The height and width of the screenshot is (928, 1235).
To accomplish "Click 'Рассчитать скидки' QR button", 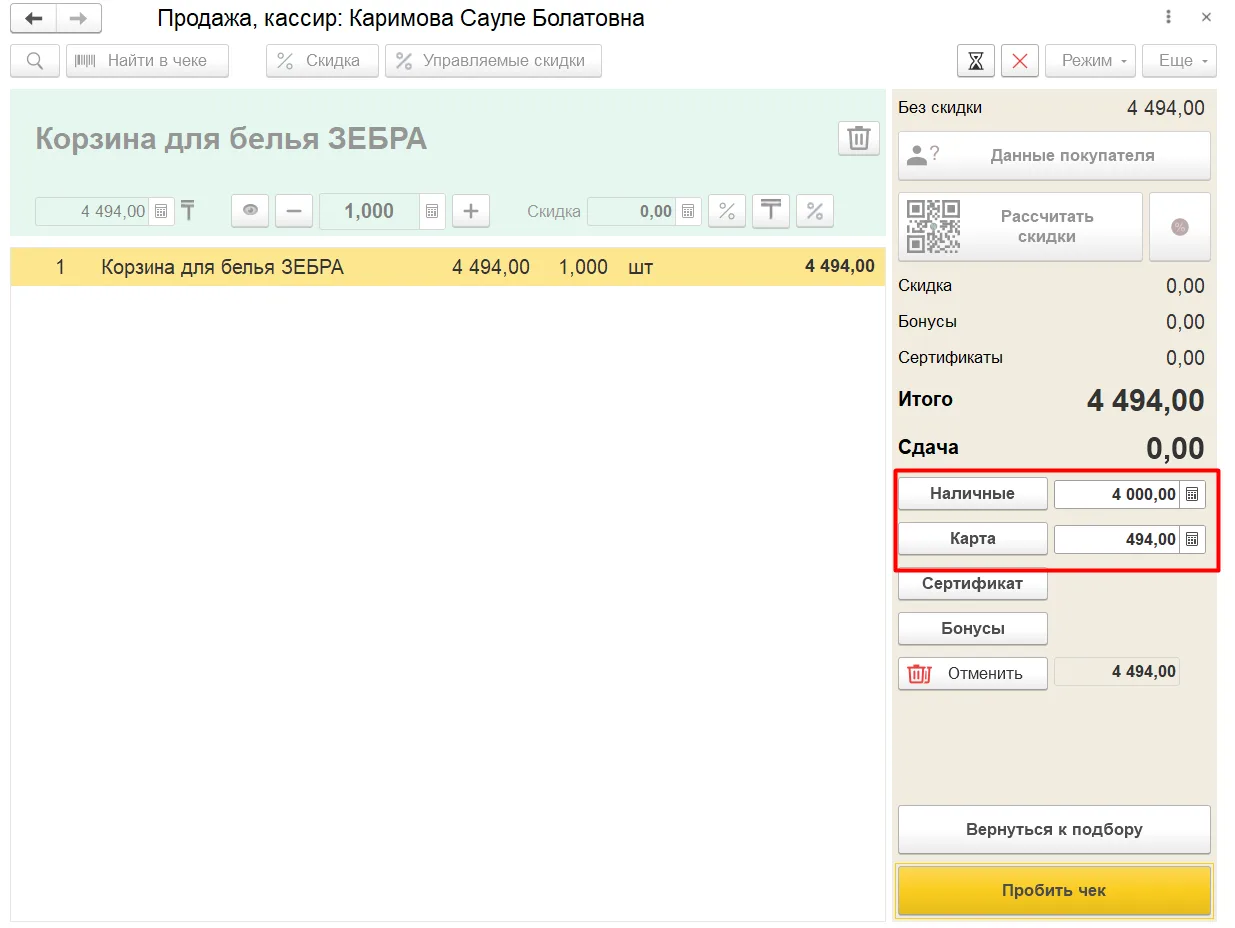I will point(1020,227).
